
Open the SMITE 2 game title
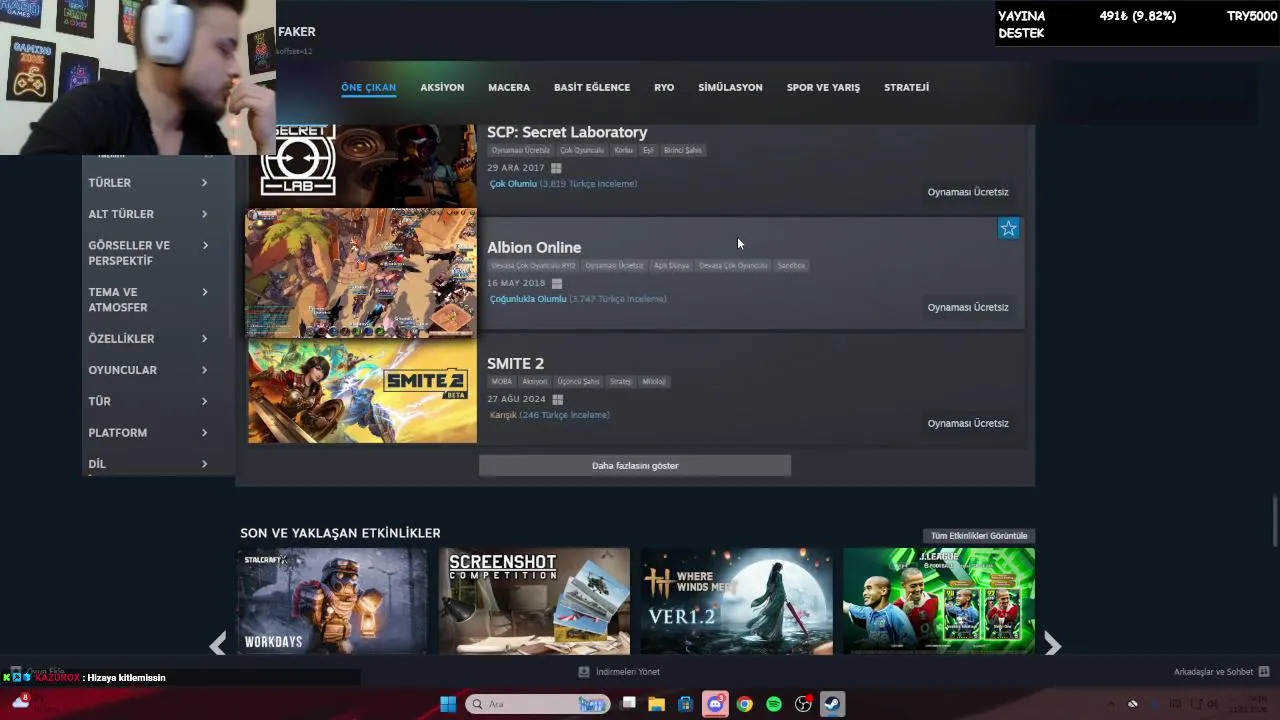(x=515, y=363)
